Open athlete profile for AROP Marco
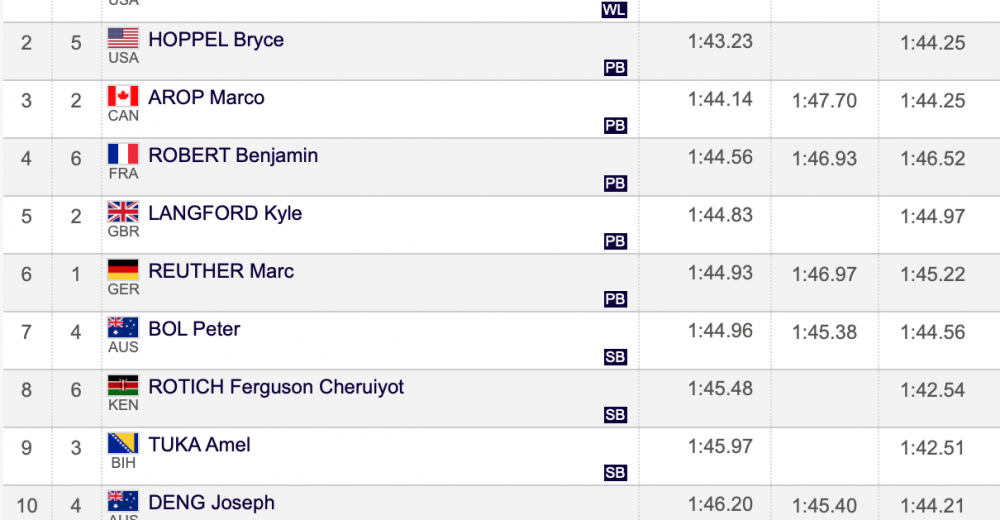Screen dimensions: 1000x520 click(206, 98)
